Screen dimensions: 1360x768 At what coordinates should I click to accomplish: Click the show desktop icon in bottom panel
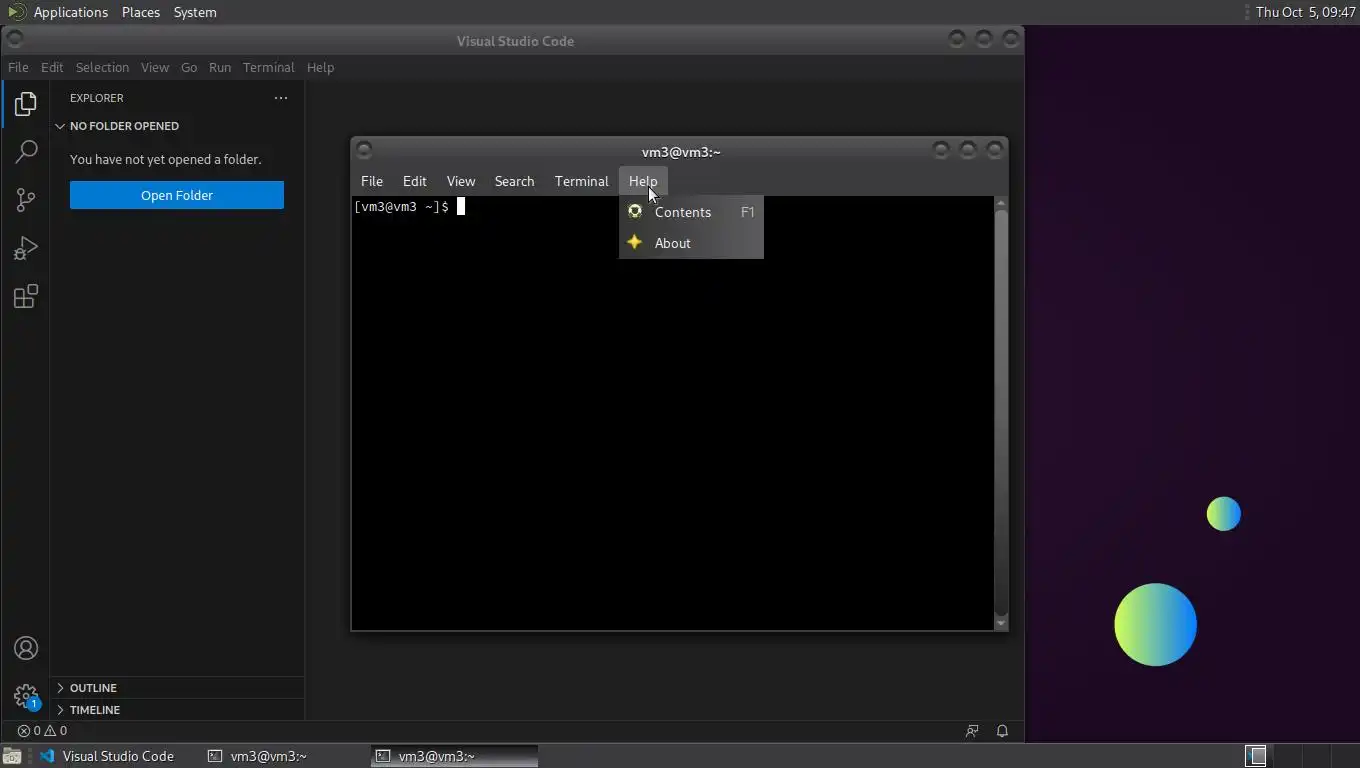click(11, 756)
